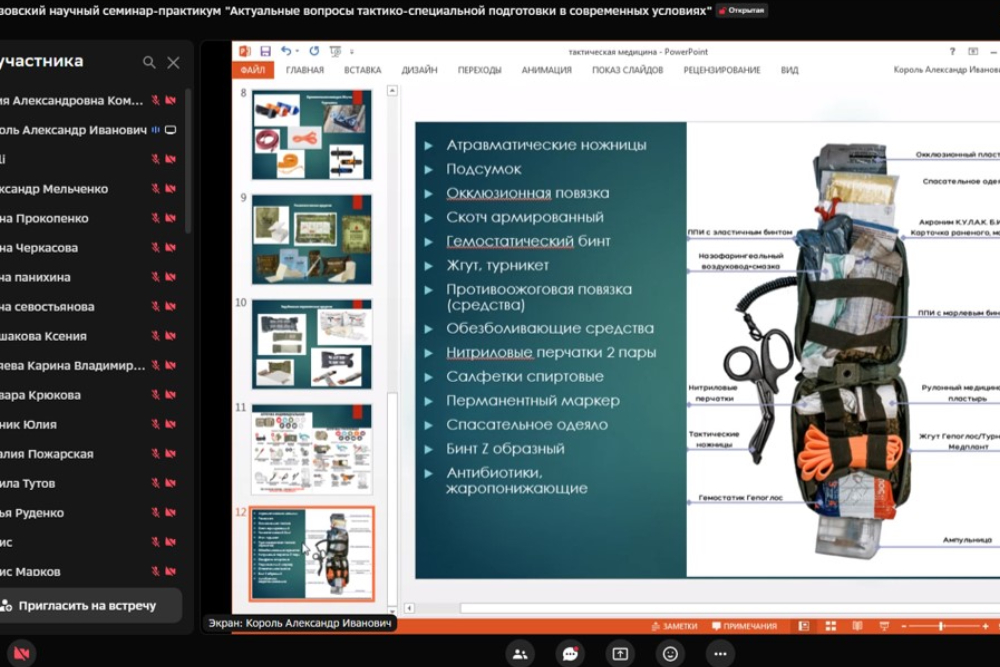
Task: Open the more options three-dot menu
Action: point(720,654)
